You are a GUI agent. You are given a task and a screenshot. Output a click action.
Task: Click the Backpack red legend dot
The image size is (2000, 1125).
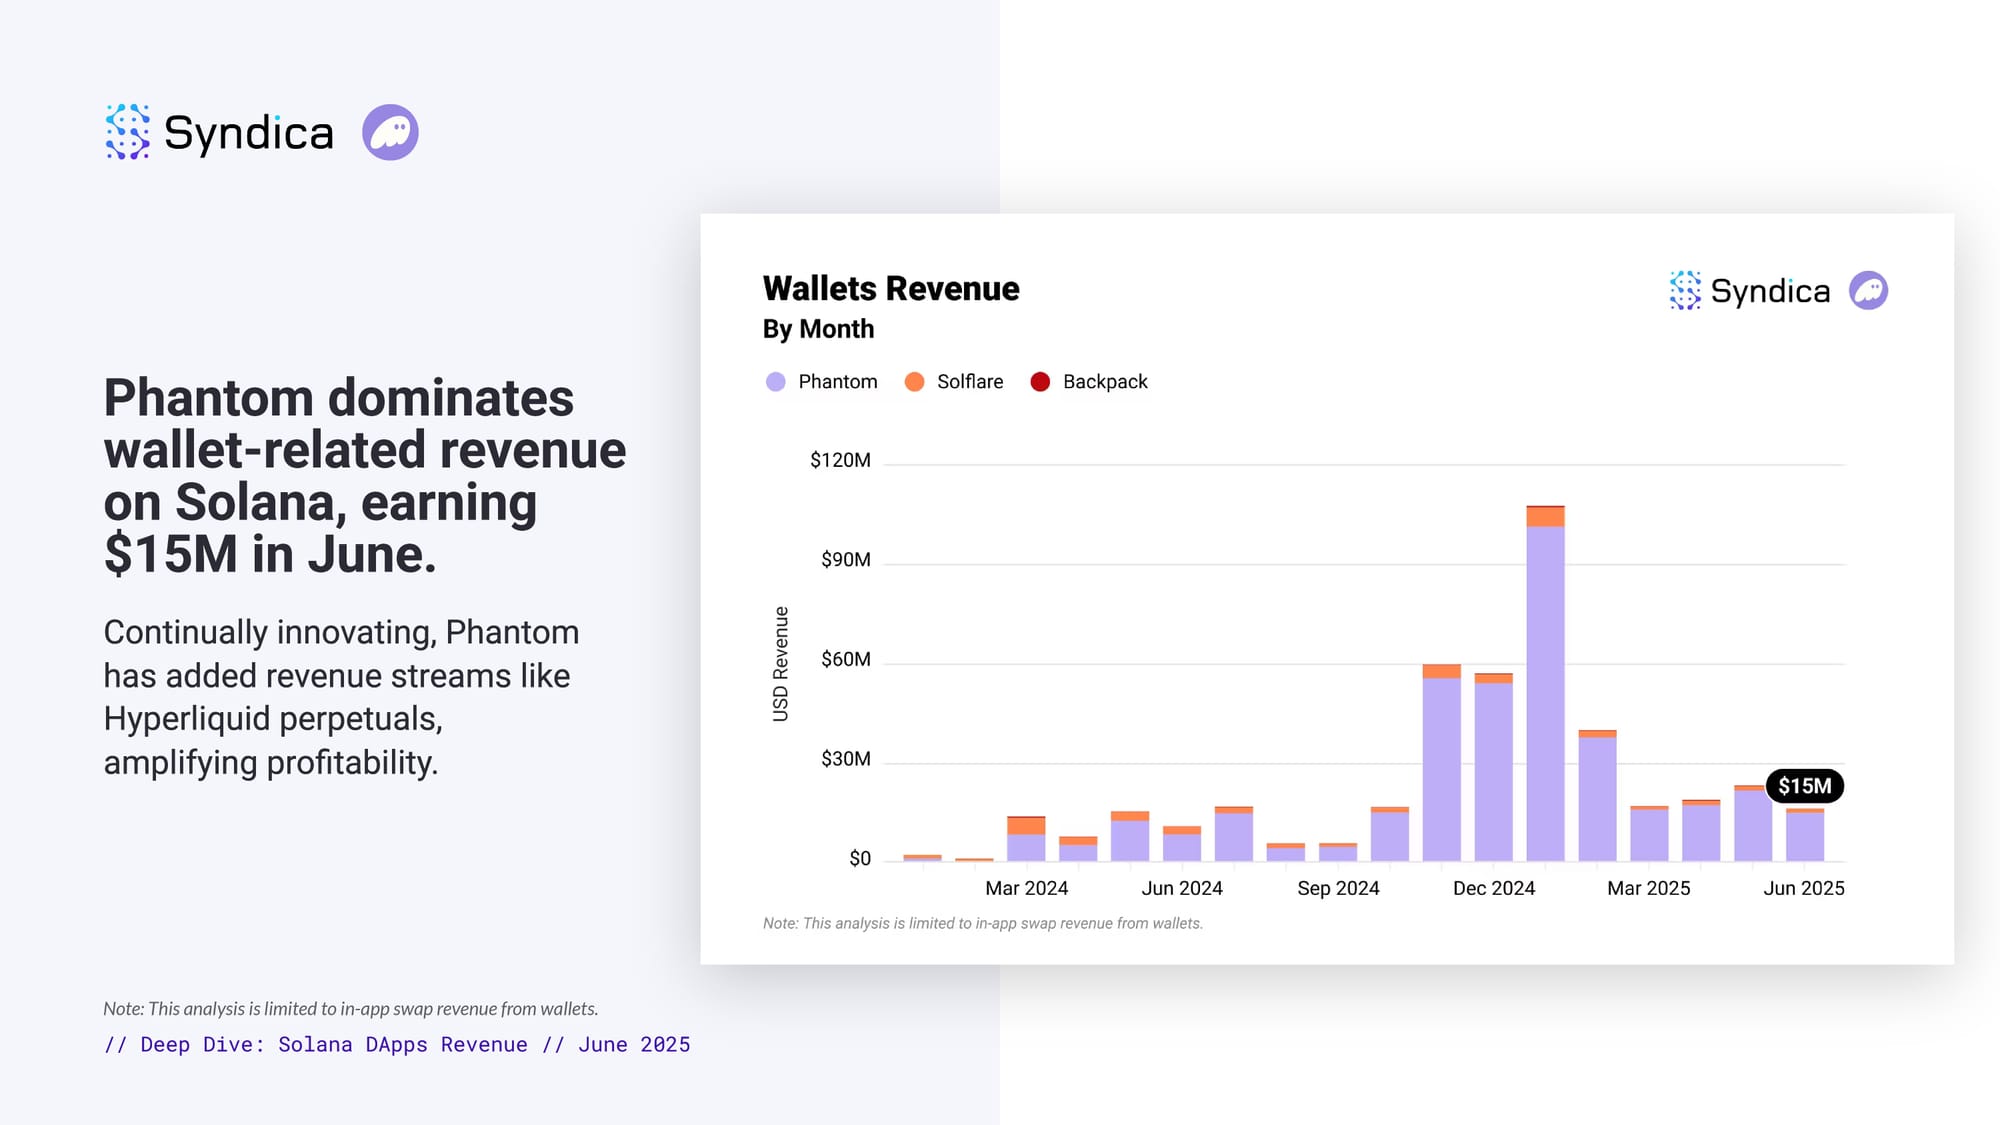(1040, 382)
